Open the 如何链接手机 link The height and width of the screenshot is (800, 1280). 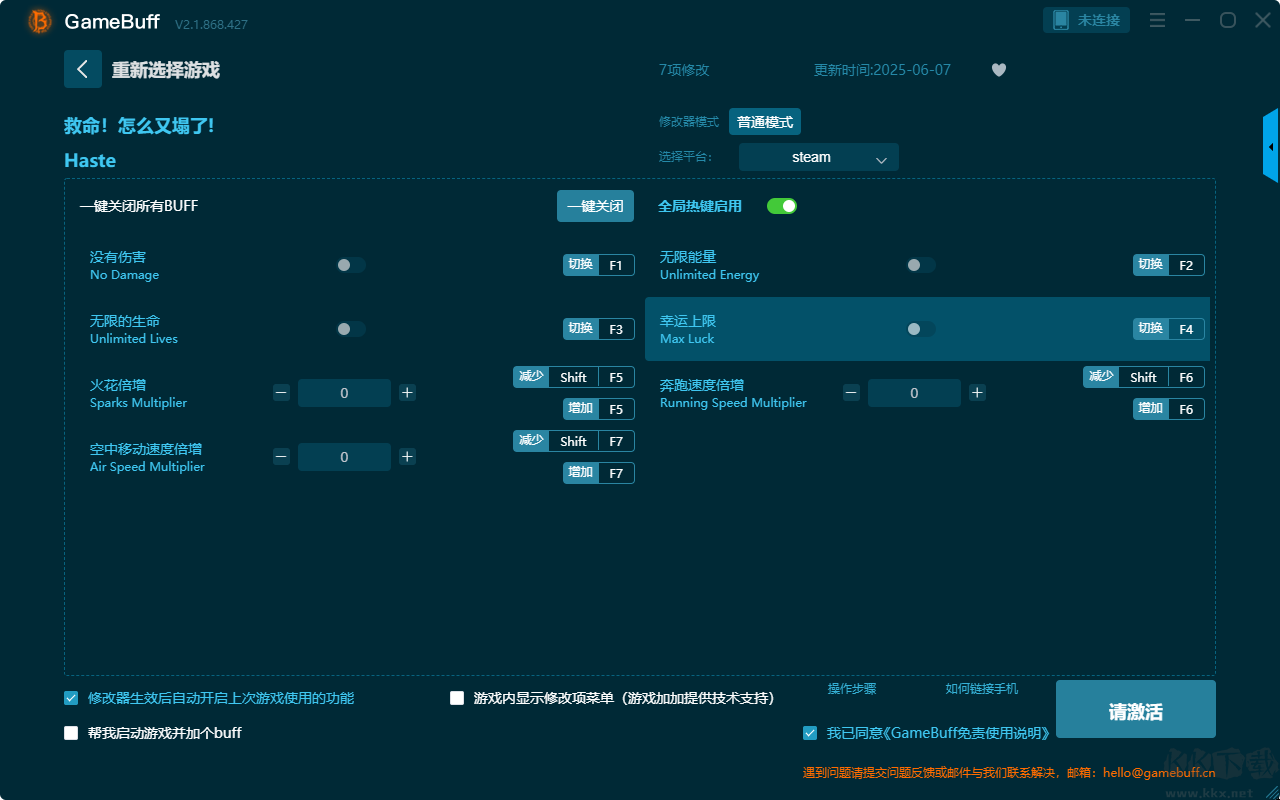coord(982,689)
